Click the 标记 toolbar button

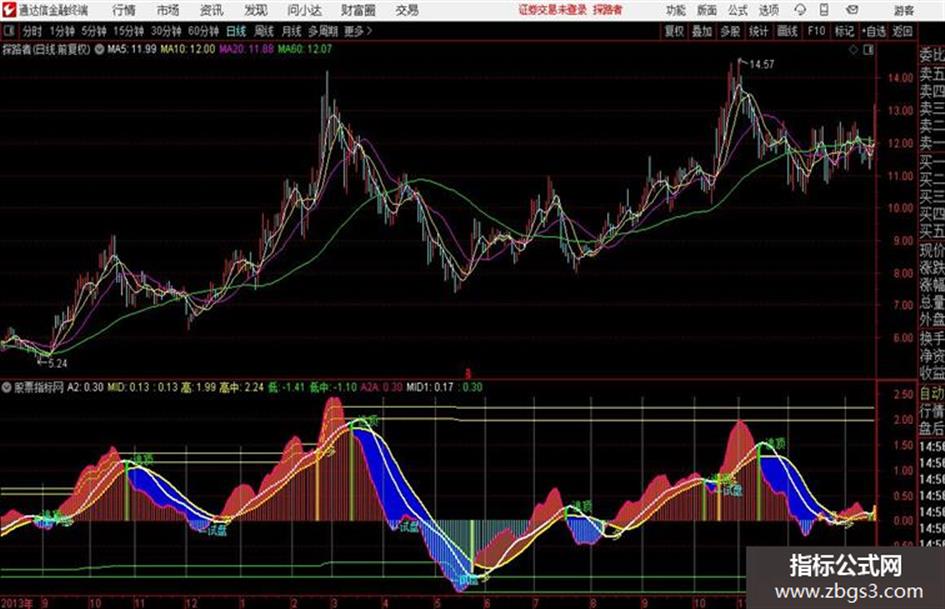(x=844, y=31)
